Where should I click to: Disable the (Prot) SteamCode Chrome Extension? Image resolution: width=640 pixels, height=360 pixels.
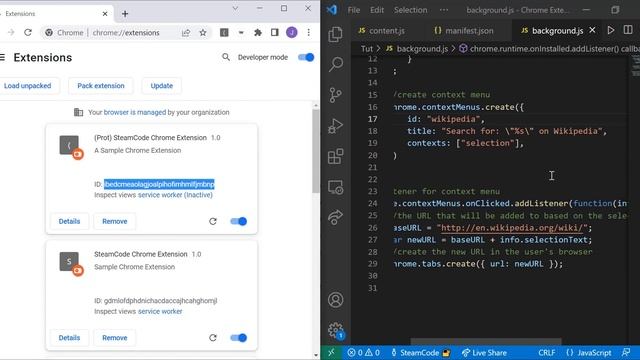point(238,221)
